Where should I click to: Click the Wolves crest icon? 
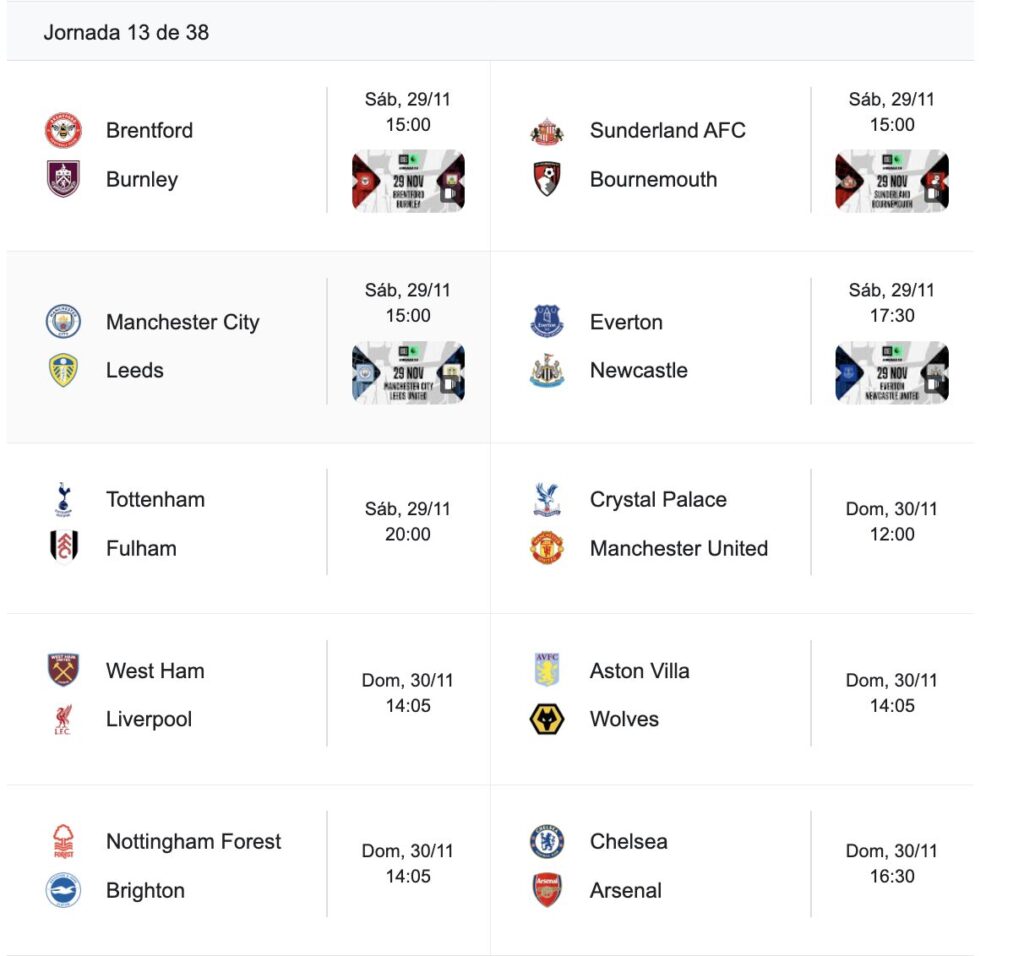pos(547,719)
